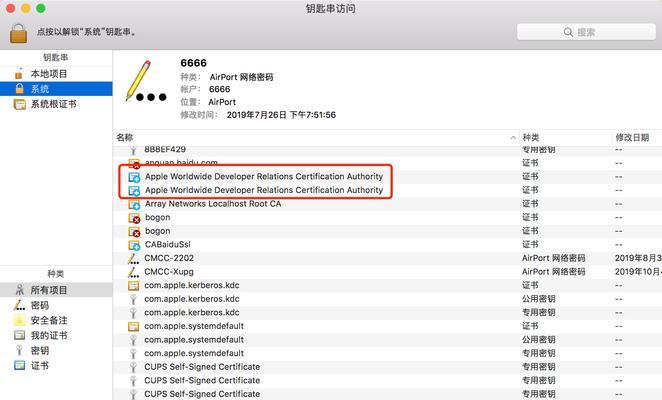Click AirPort 网络密码 kind cell of CMCC-2202
This screenshot has height=400, width=662.
pos(553,258)
